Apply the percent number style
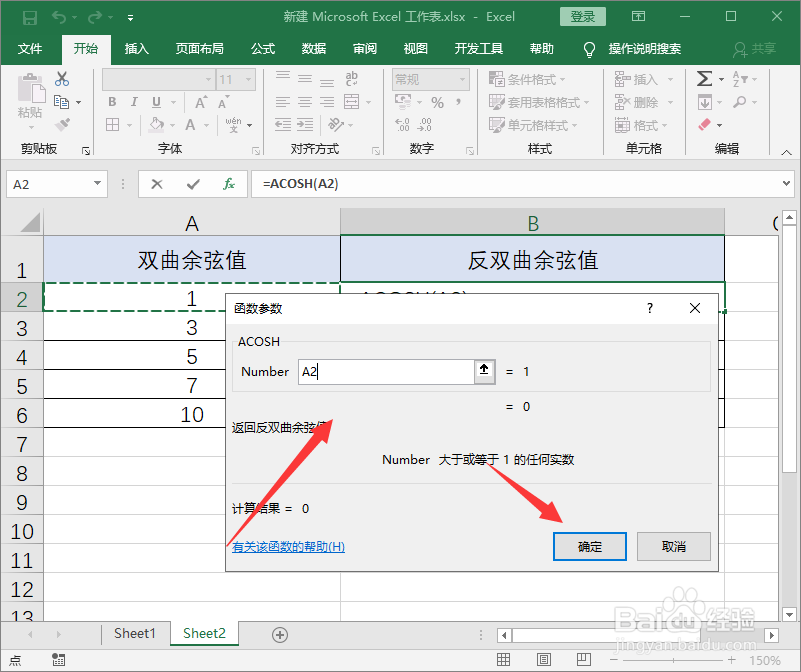801x672 pixels. tap(437, 102)
